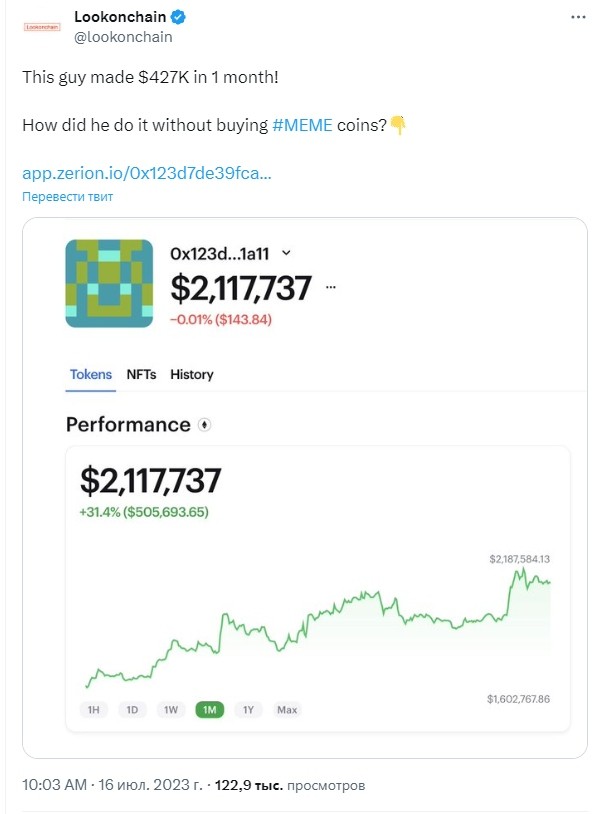The image size is (604, 814).
Task: Open the ellipsis next to wallet balance
Action: [x=331, y=287]
